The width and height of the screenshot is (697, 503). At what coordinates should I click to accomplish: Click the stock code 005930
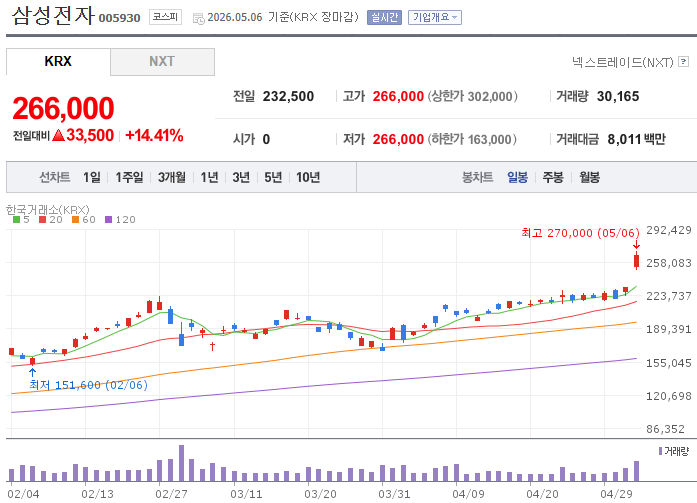click(x=119, y=18)
